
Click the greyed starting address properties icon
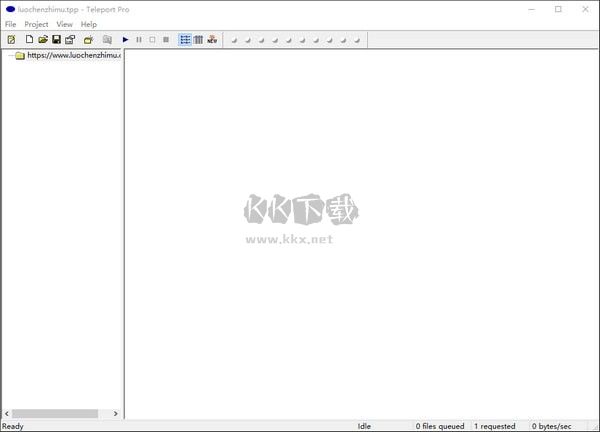click(107, 39)
